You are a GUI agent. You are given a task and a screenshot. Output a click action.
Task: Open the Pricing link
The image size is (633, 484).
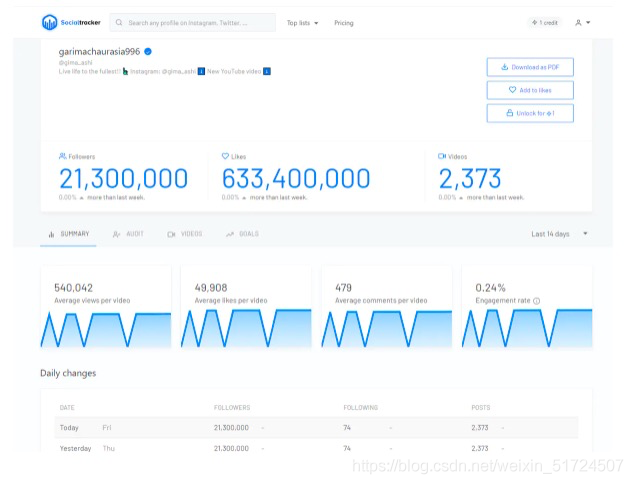pos(344,23)
